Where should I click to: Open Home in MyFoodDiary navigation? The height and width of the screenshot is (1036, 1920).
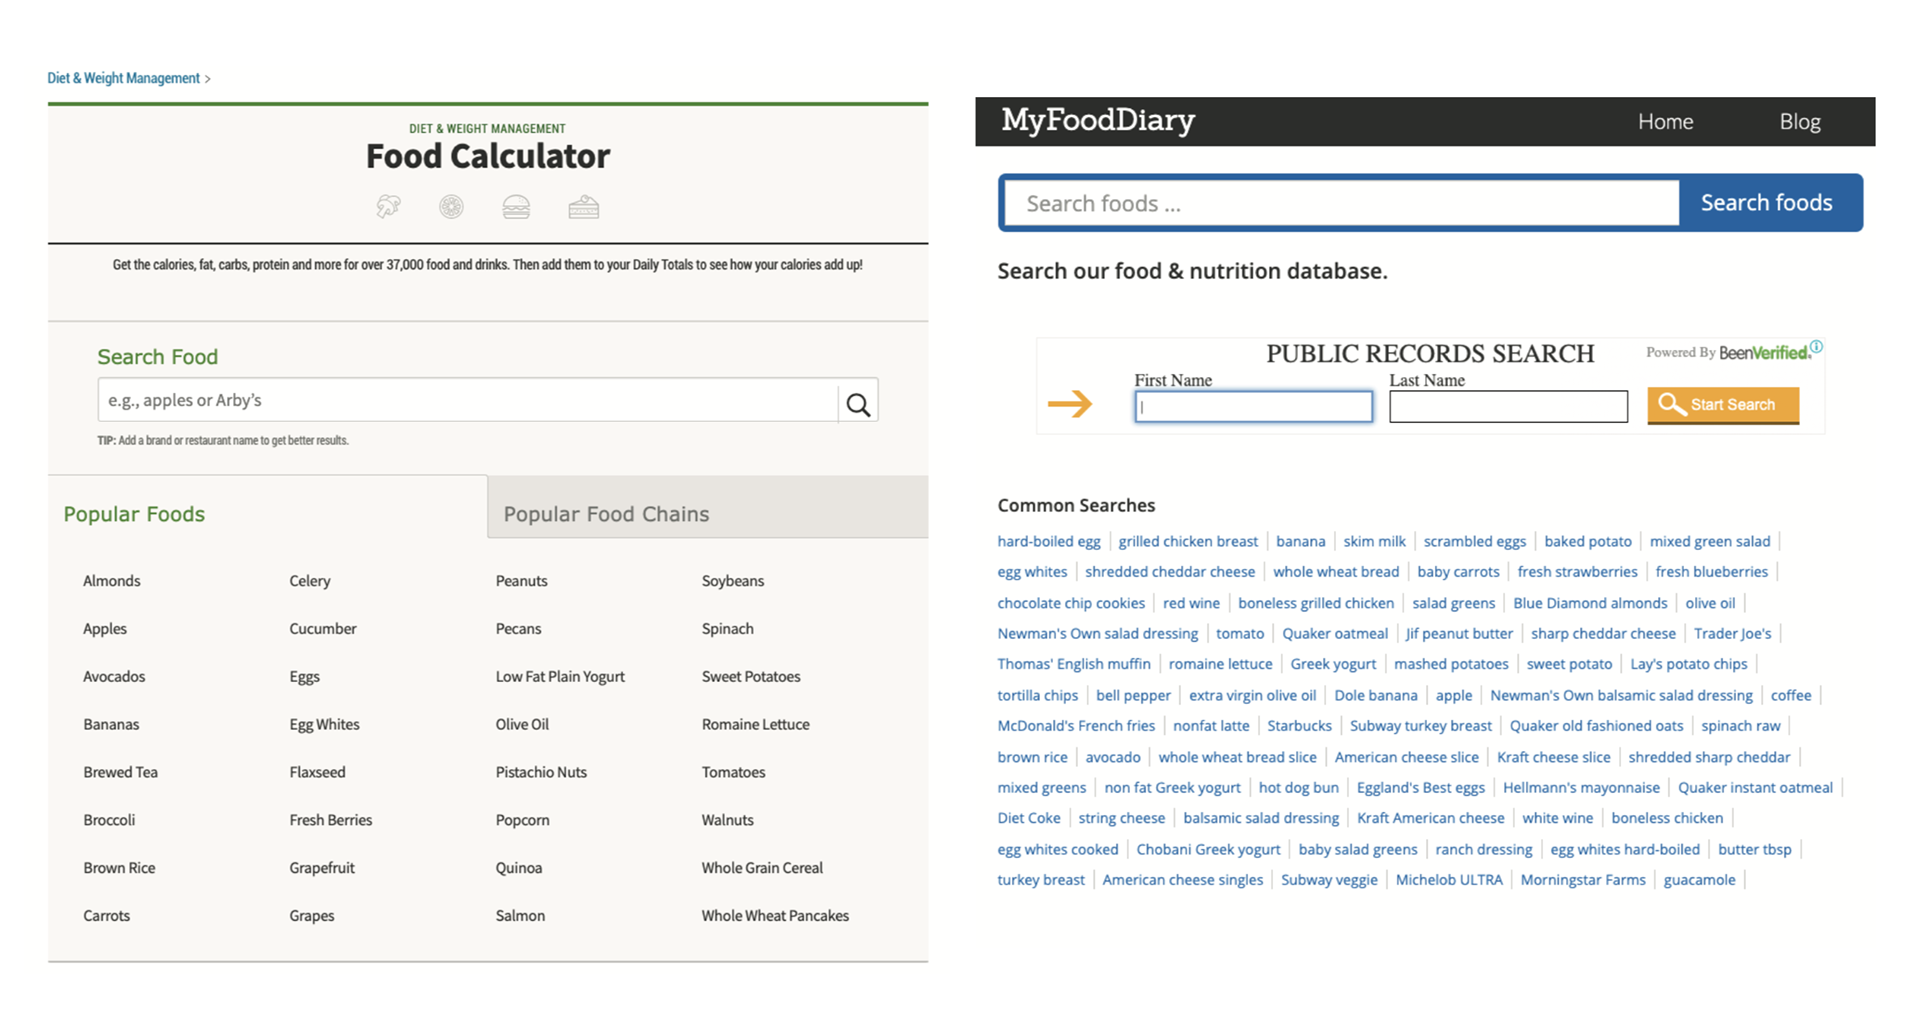coord(1665,122)
